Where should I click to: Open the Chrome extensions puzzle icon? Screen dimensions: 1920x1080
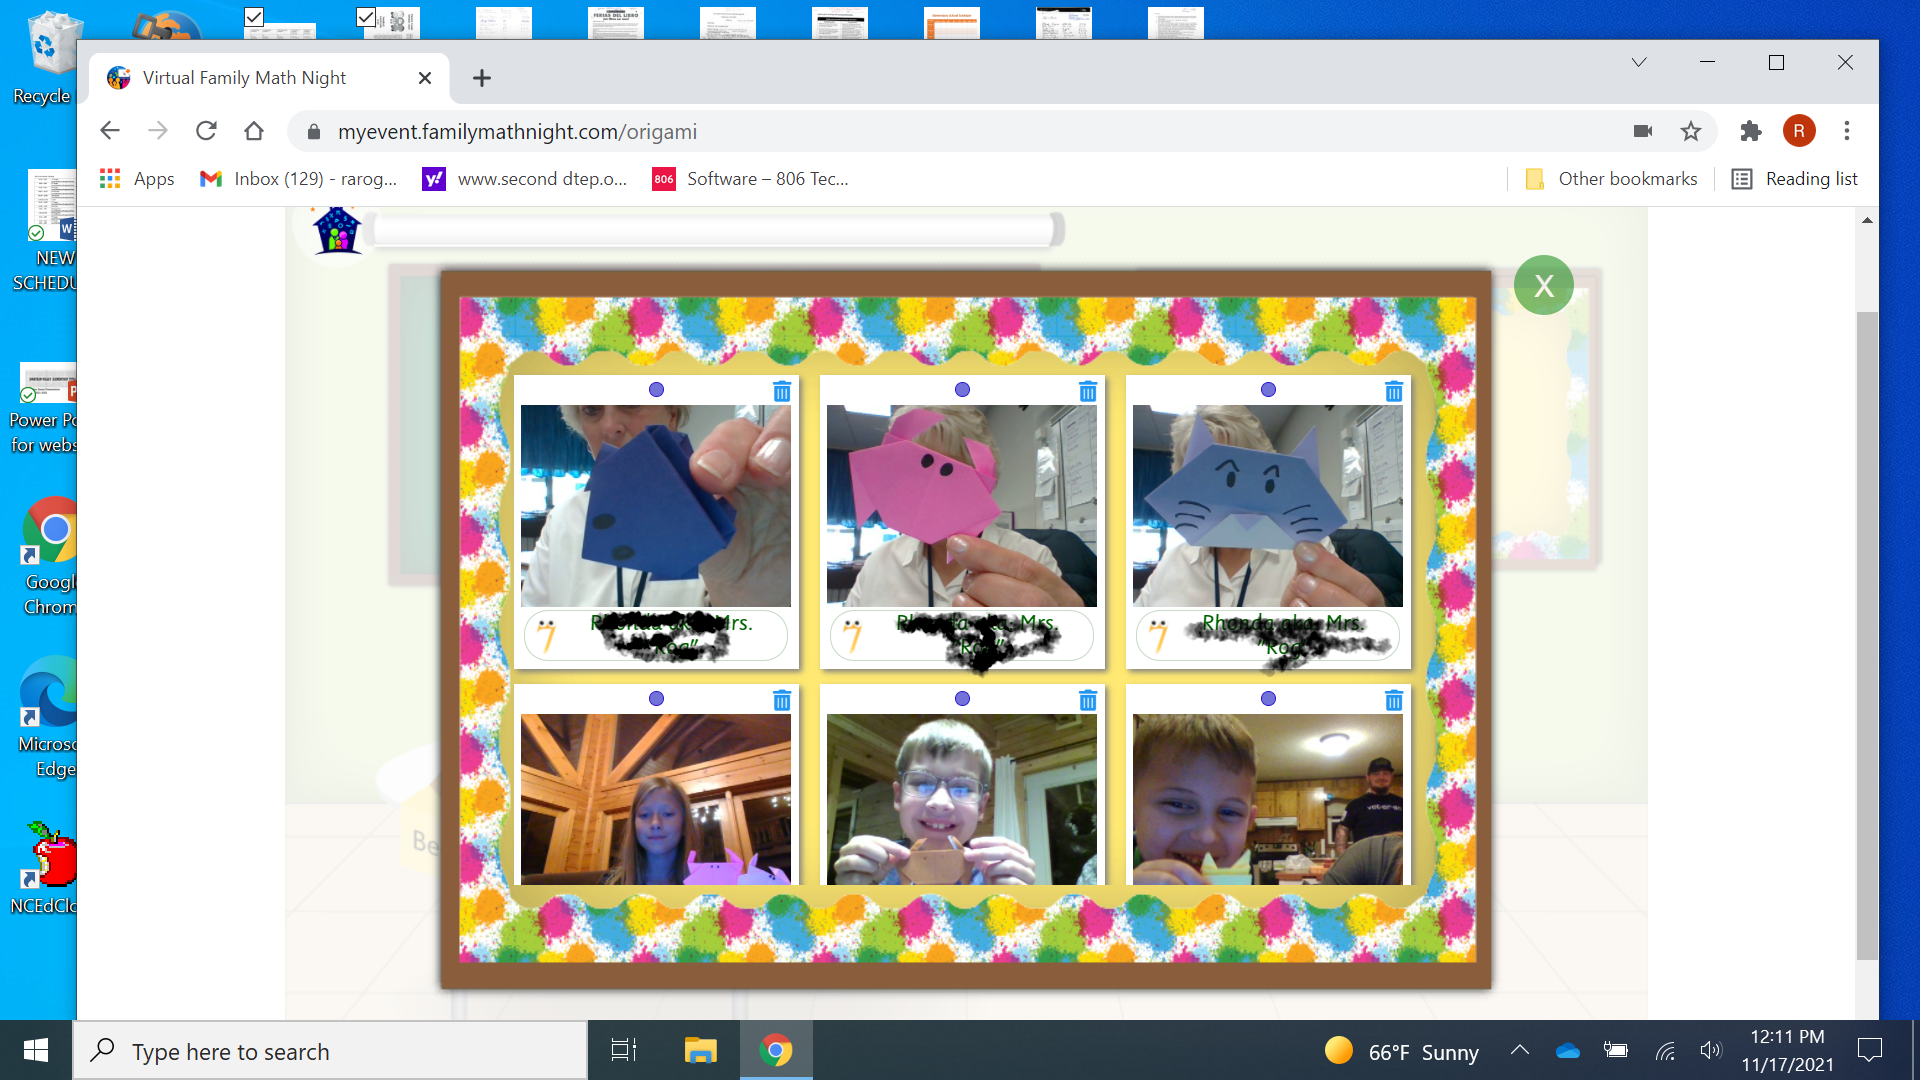(1750, 131)
